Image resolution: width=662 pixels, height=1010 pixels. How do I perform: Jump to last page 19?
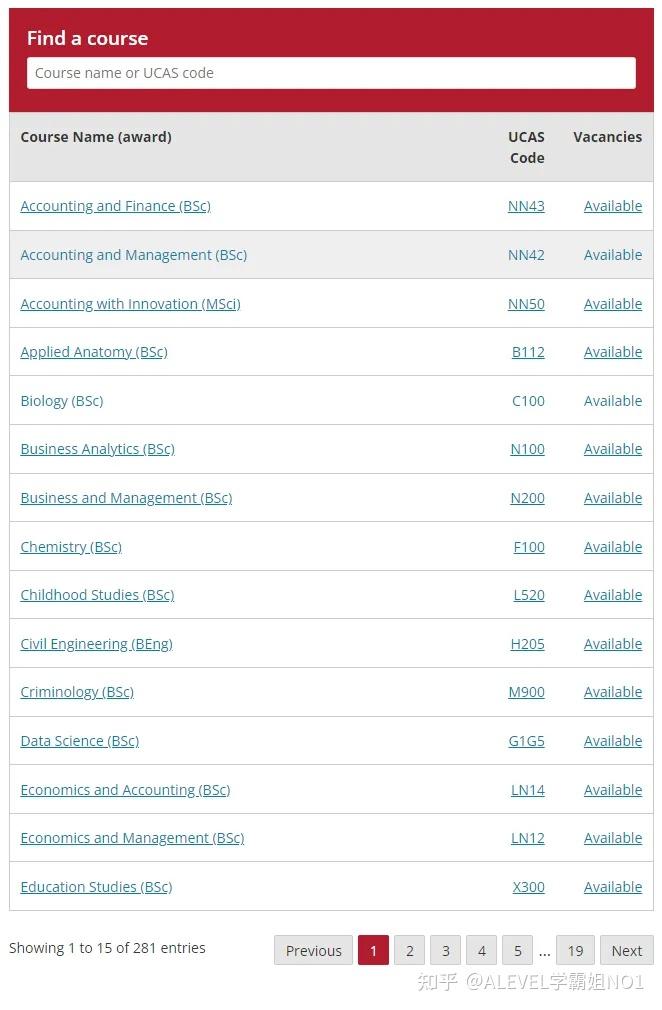pos(575,951)
